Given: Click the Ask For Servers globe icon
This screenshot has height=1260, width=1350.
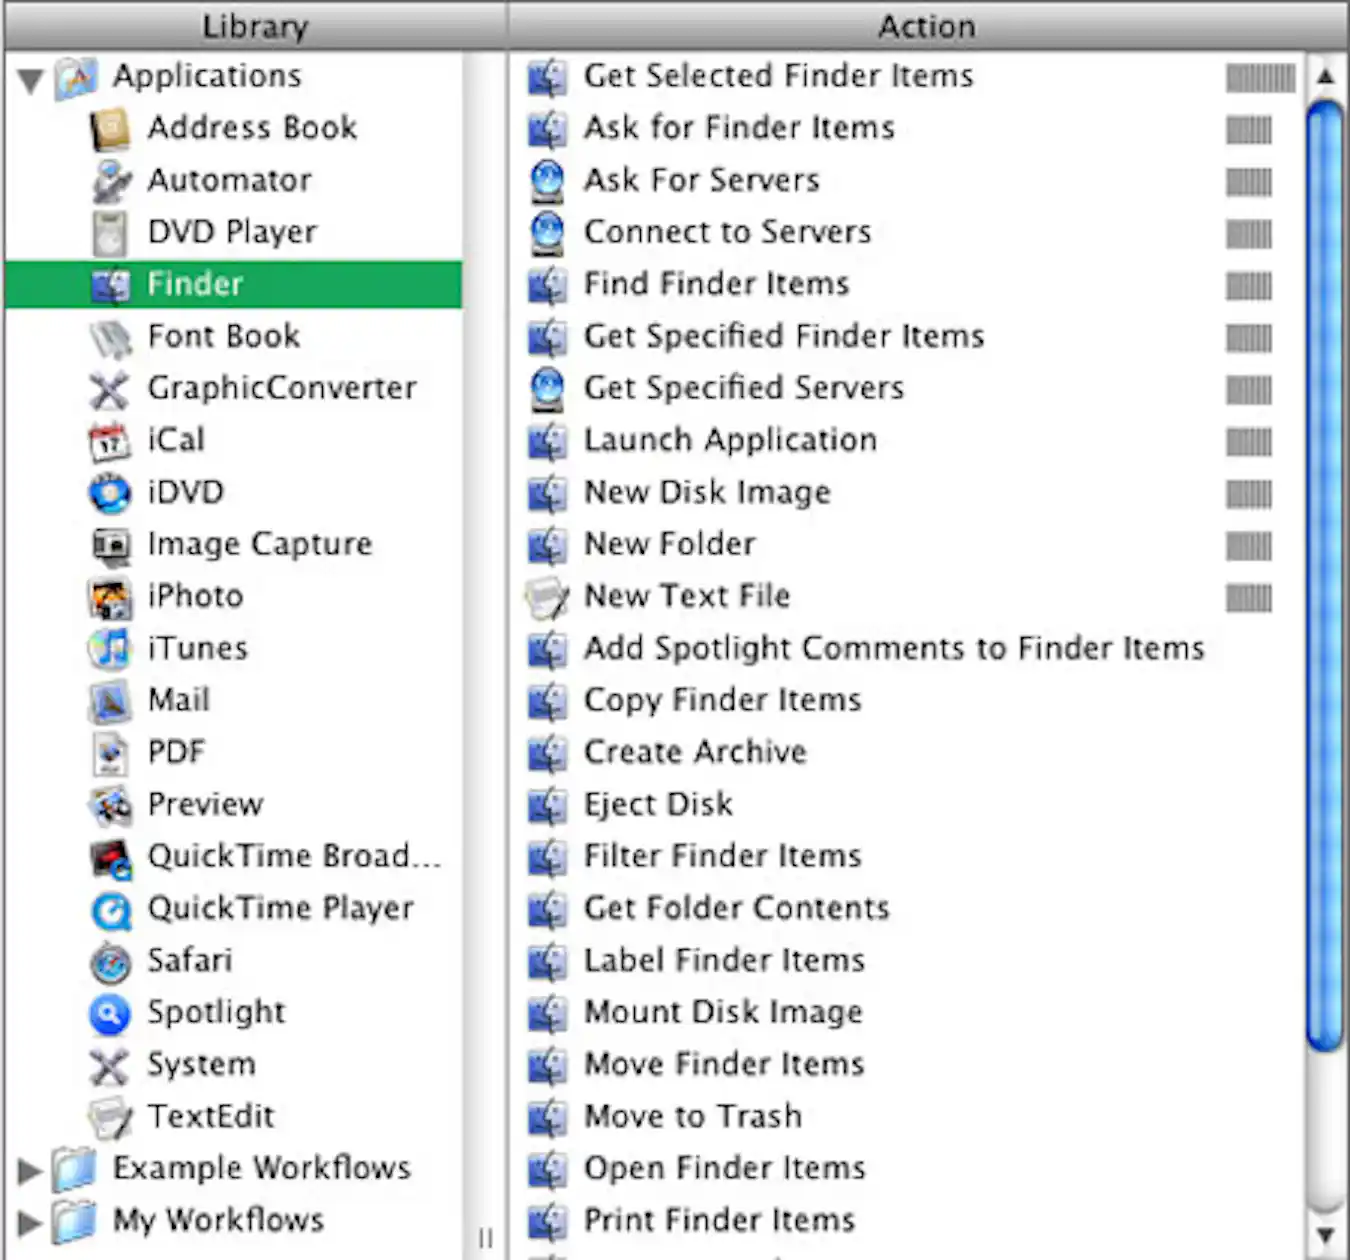Looking at the screenshot, I should click(x=546, y=181).
